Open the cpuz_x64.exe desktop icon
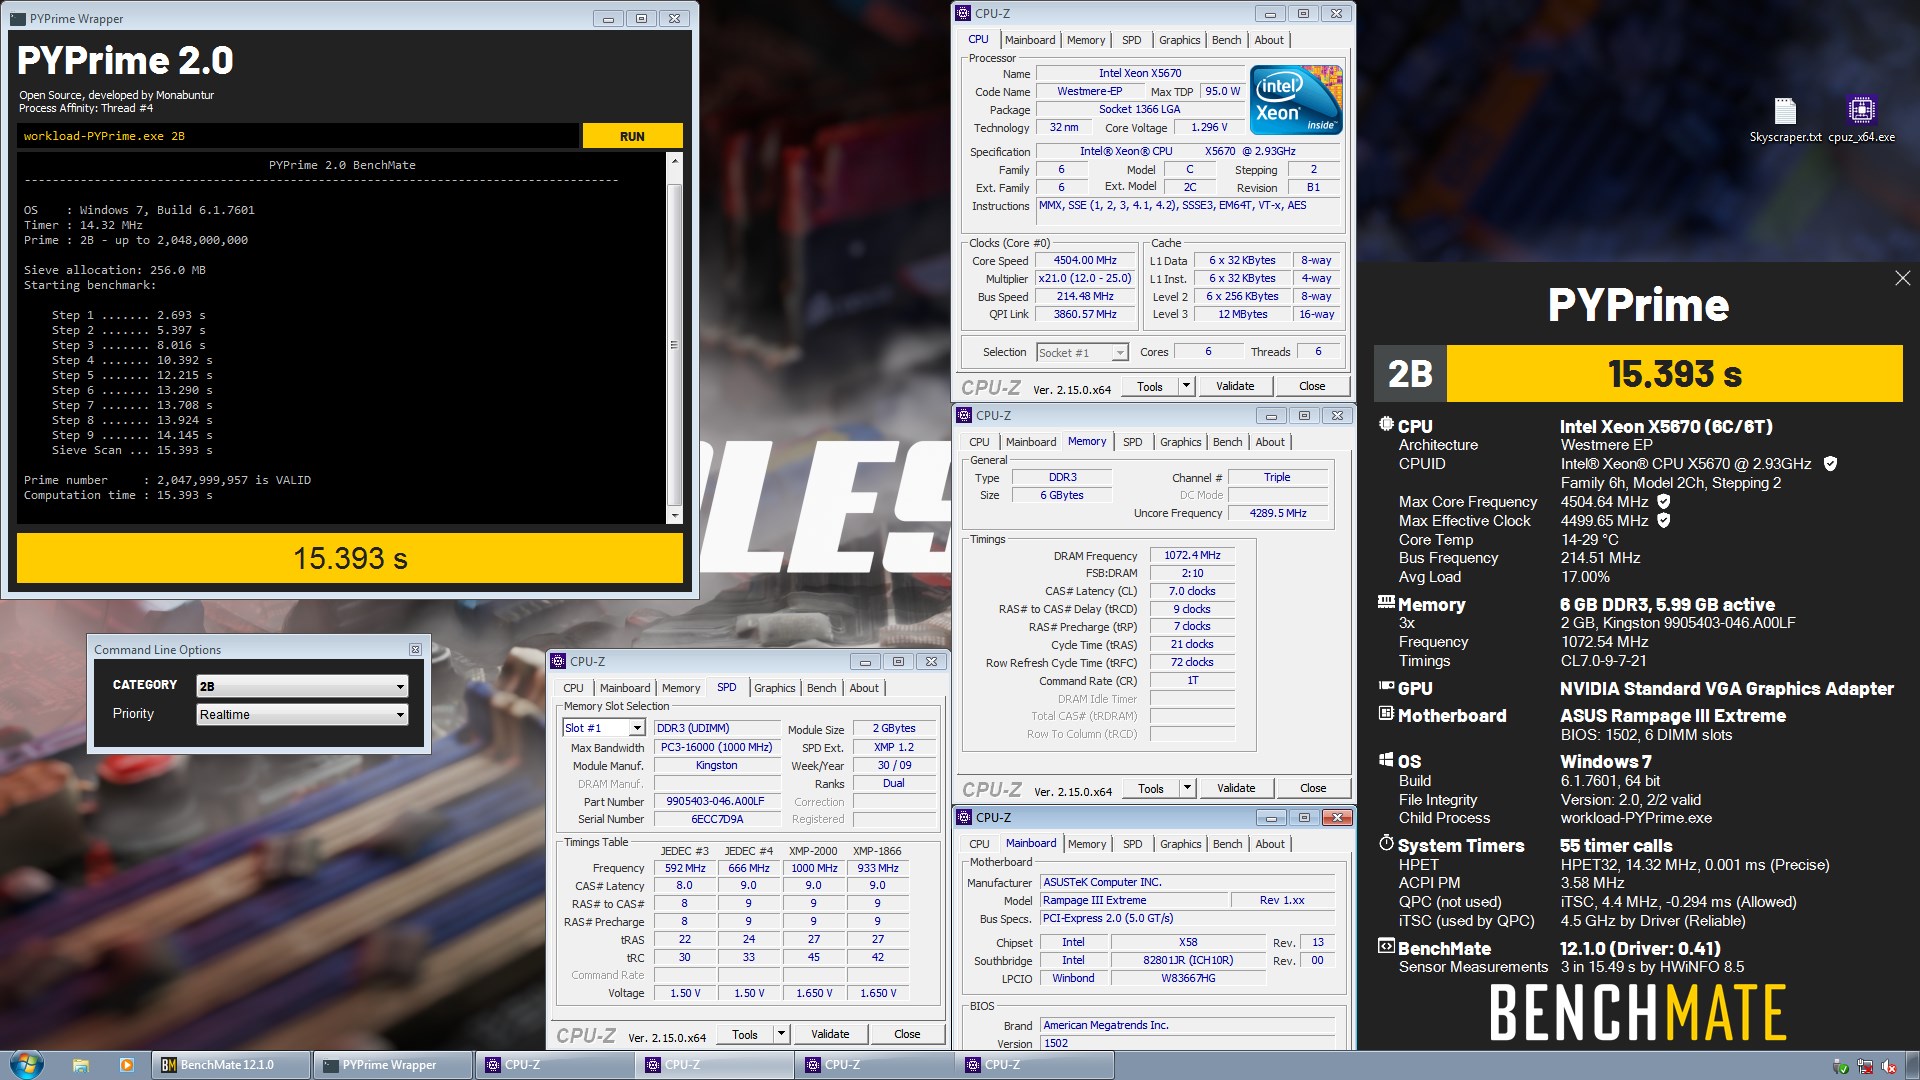The width and height of the screenshot is (1920, 1080). point(1861,120)
